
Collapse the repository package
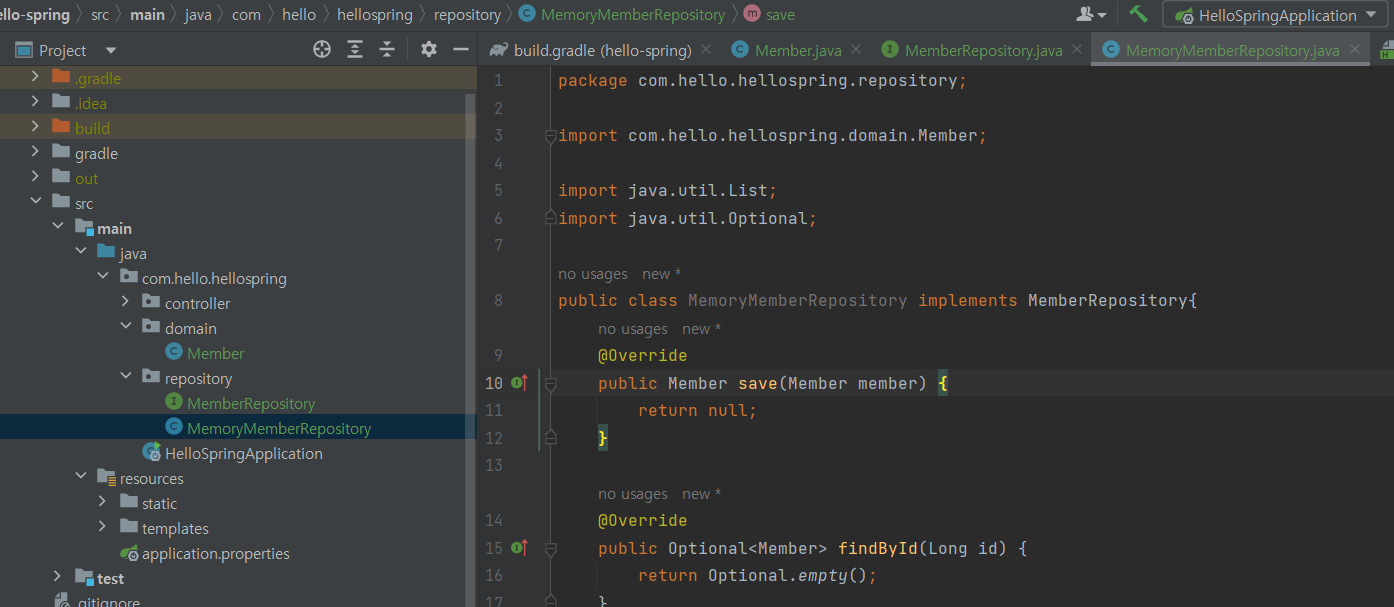(126, 377)
